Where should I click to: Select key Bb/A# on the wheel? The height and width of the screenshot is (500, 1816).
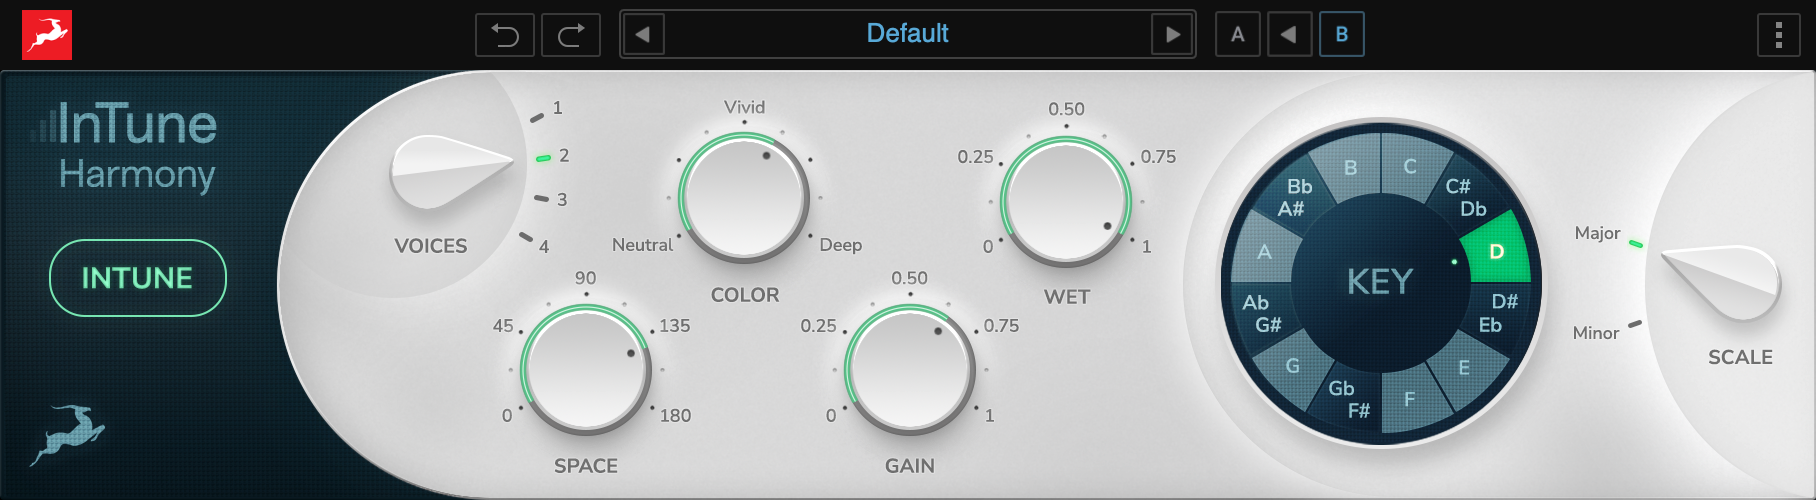click(1295, 197)
